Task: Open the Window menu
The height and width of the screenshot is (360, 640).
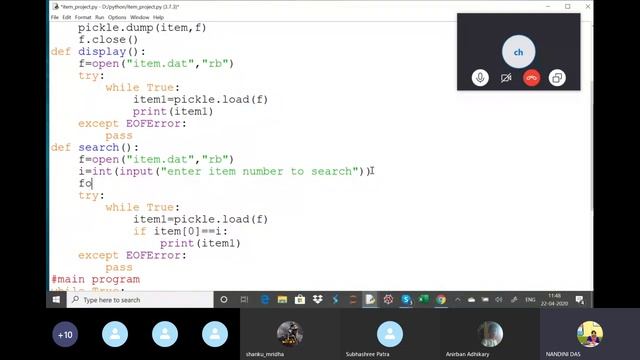Action: coord(140,18)
